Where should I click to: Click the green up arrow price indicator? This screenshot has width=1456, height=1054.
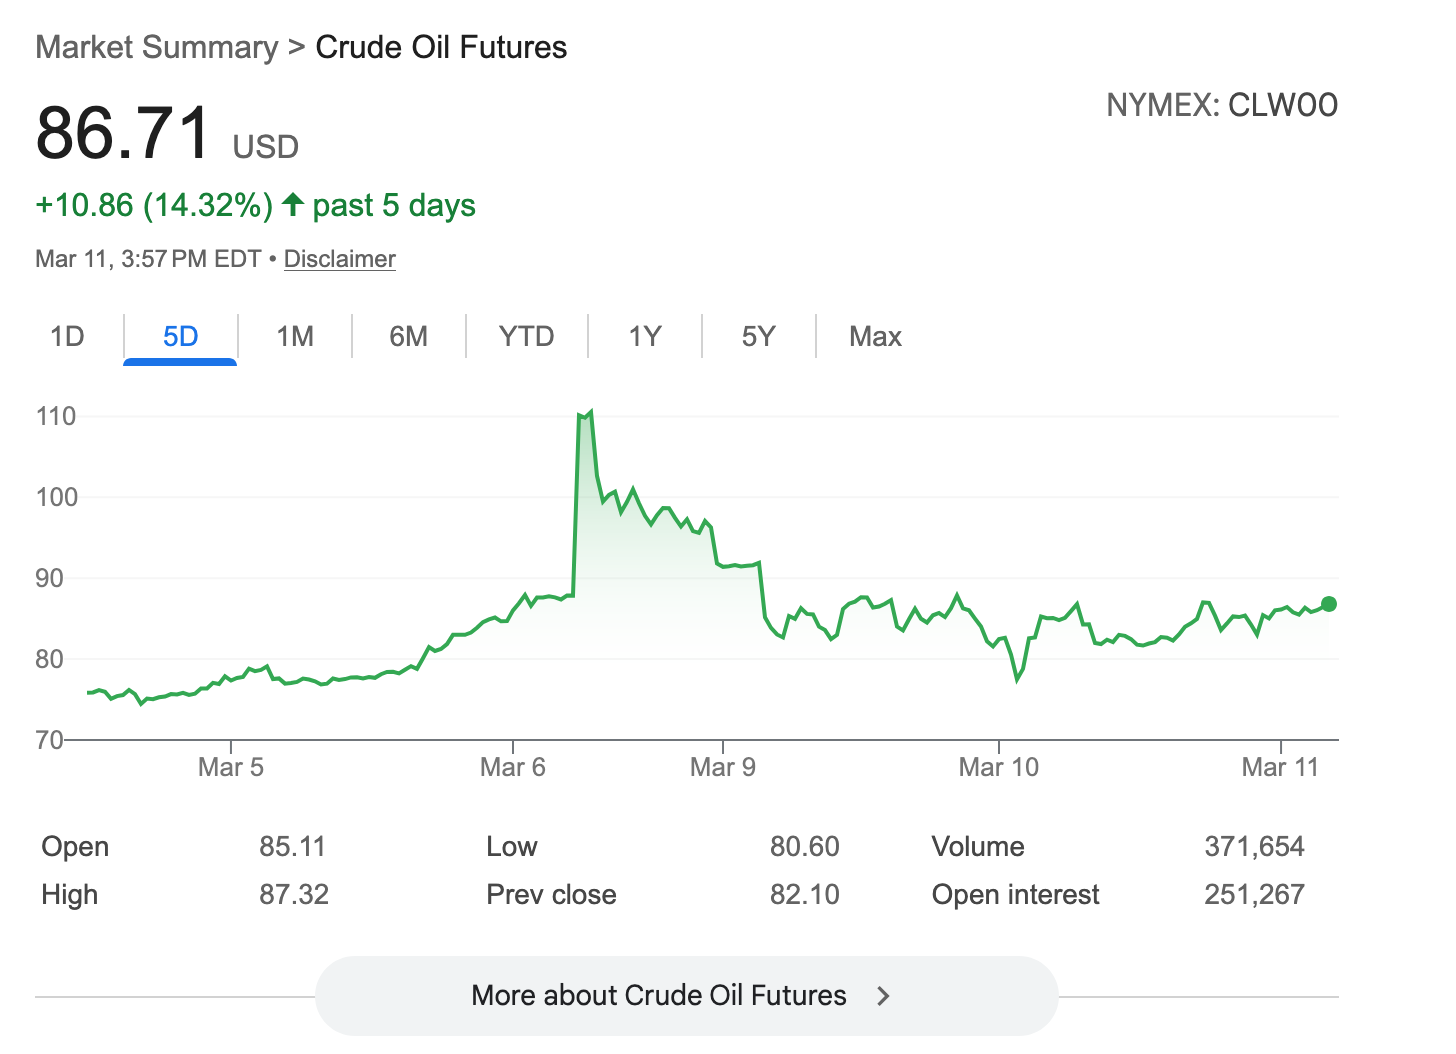pyautogui.click(x=292, y=205)
